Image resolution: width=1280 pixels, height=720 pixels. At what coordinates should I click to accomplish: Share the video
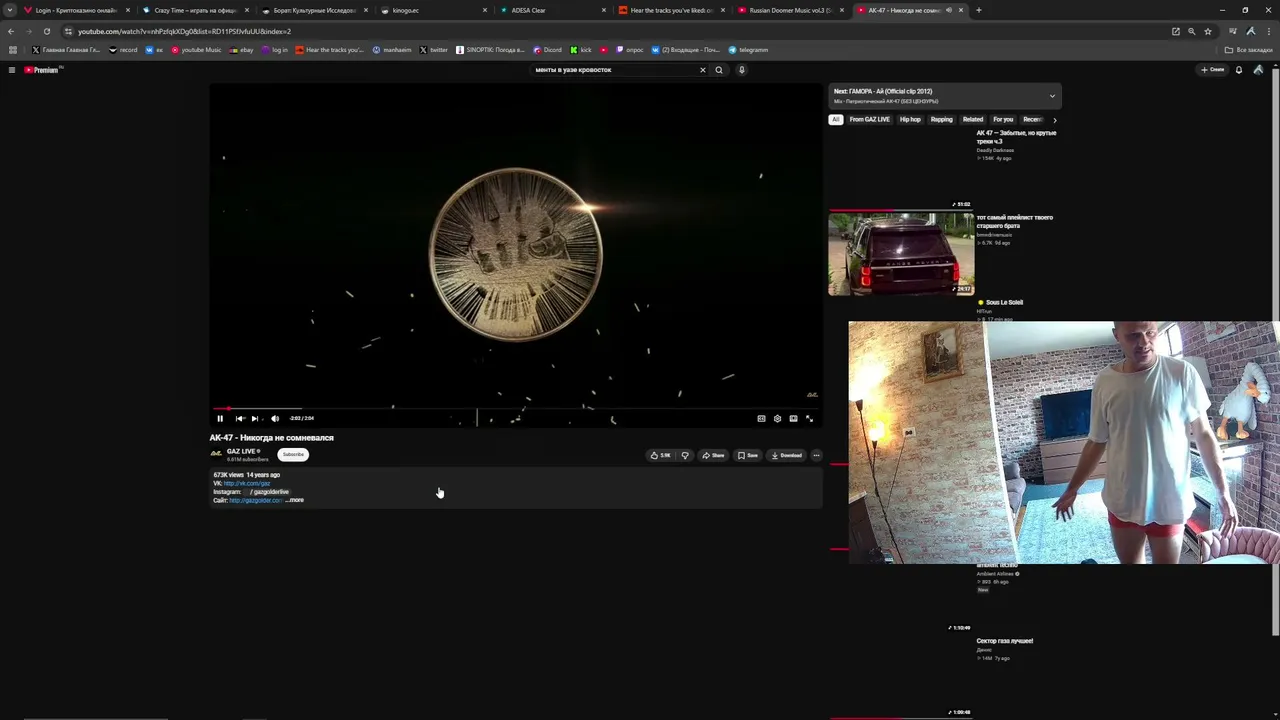713,455
